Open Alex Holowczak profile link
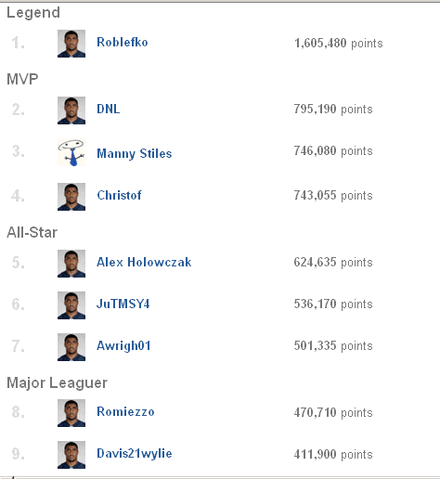The image size is (440, 479). pyautogui.click(x=144, y=262)
